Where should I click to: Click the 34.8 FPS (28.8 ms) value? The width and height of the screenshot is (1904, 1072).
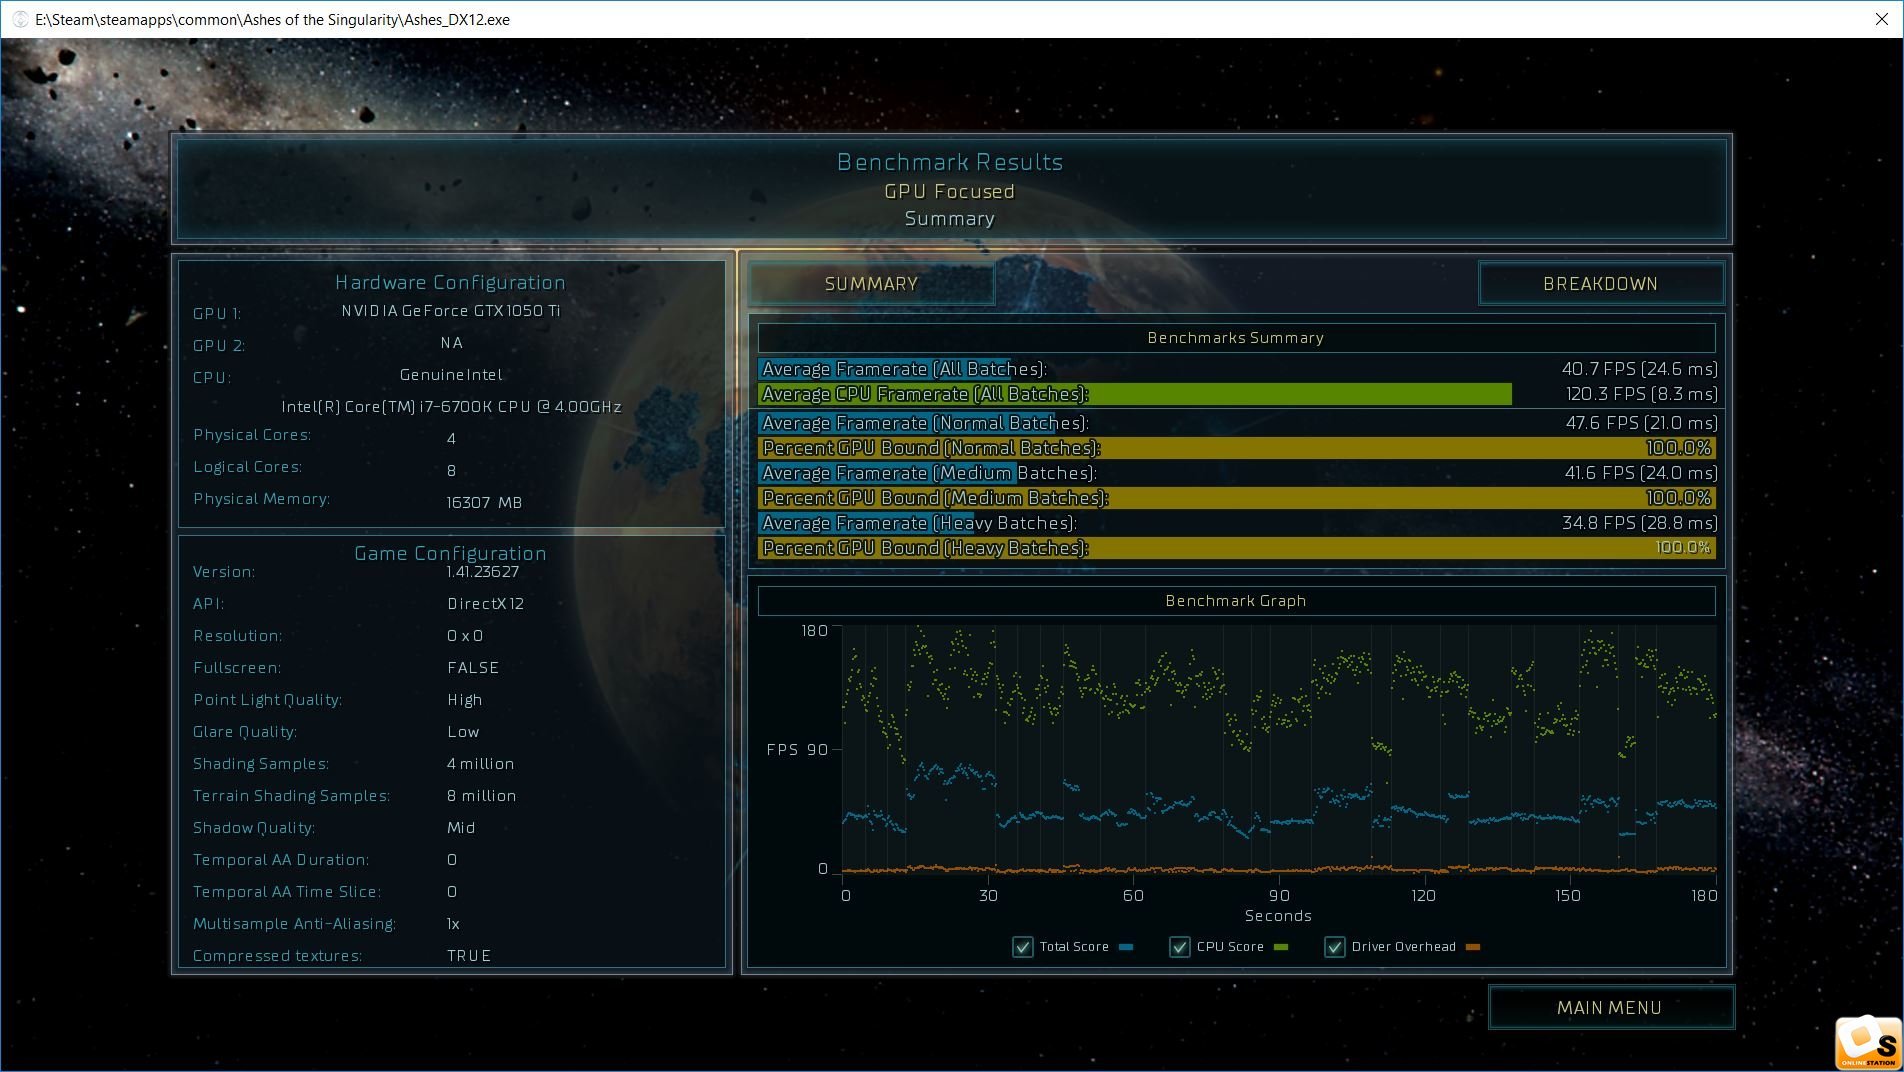[1640, 523]
